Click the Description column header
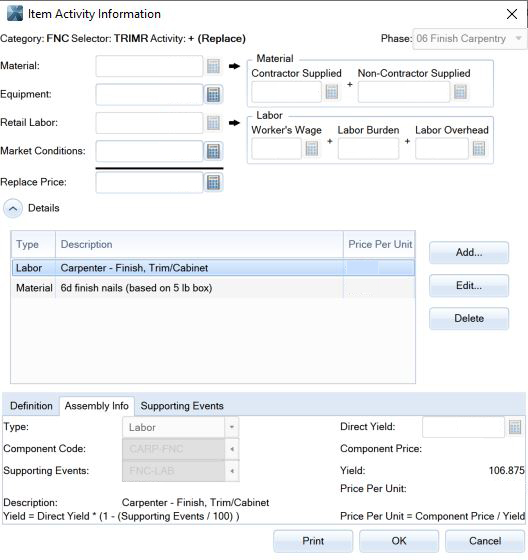Viewport: 528px width, 560px height. (199, 245)
